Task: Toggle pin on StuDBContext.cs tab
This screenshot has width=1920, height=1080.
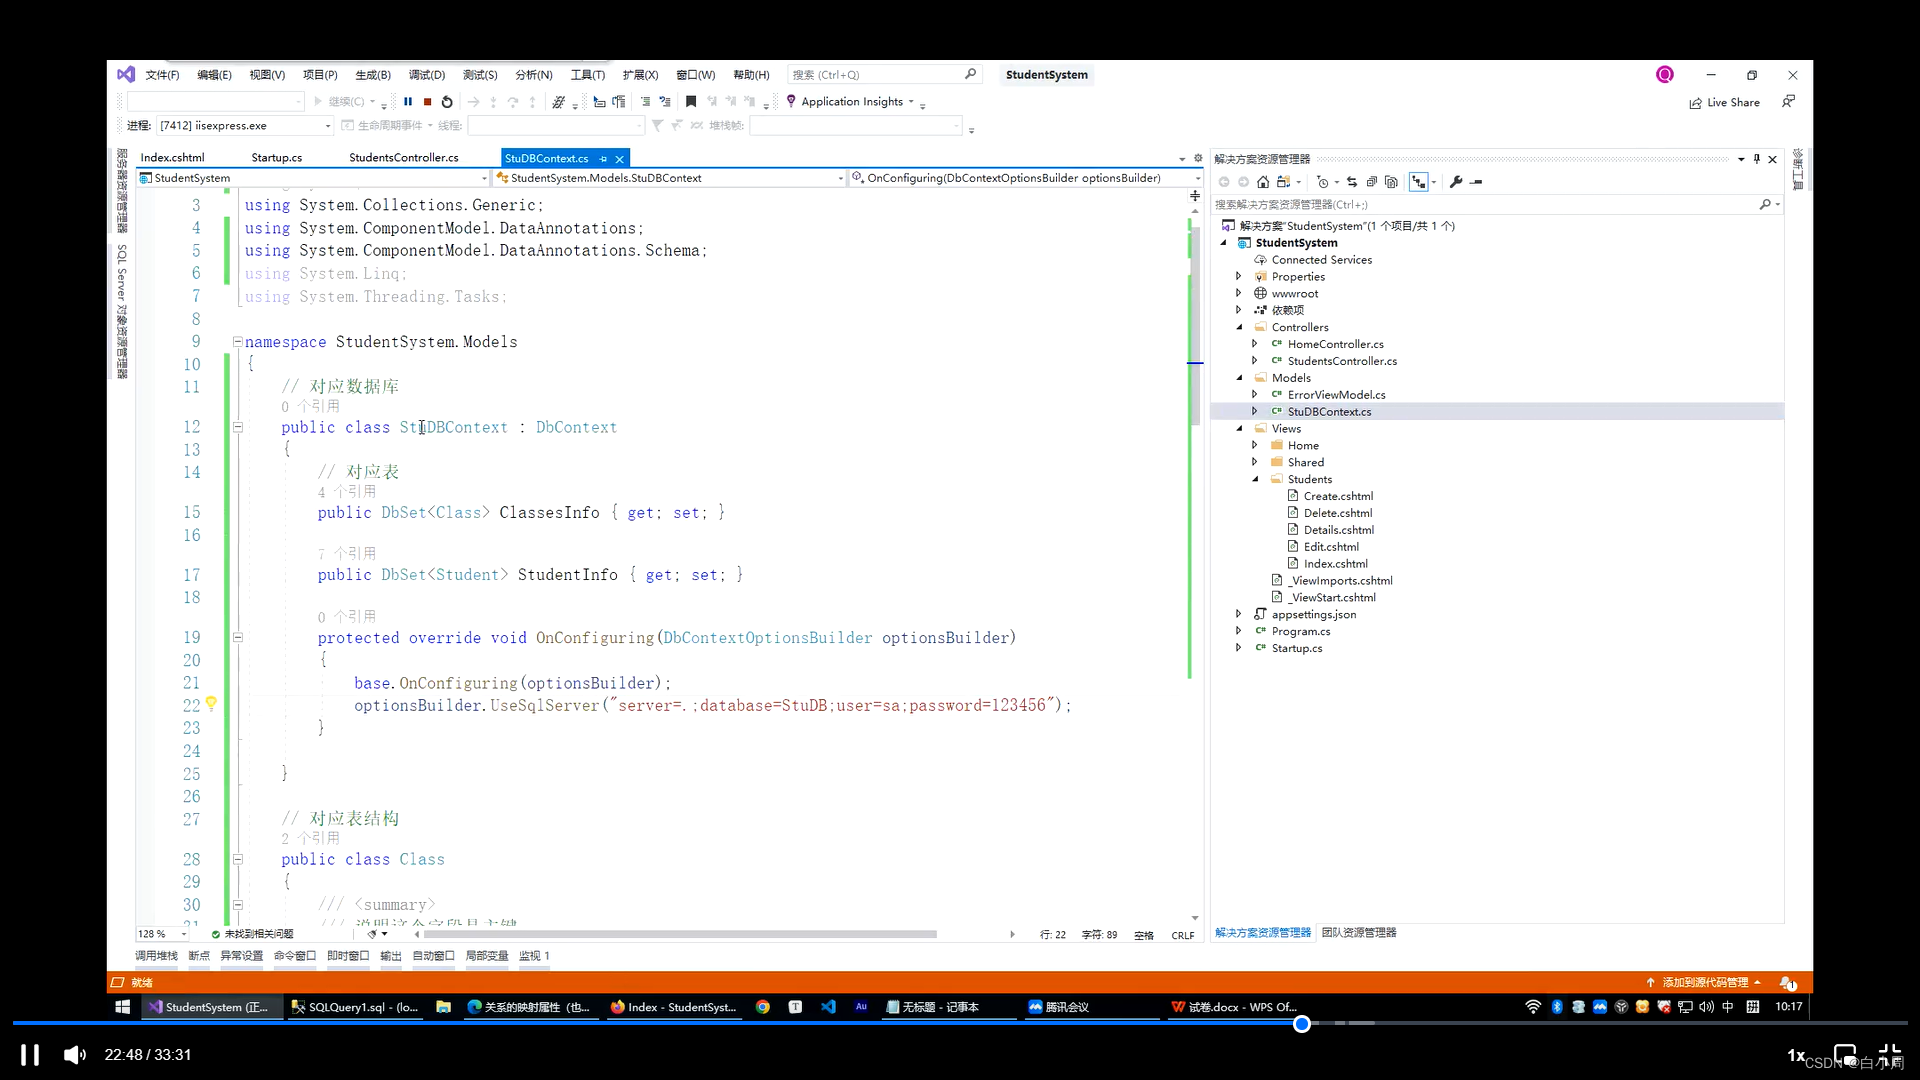Action: pos(603,159)
